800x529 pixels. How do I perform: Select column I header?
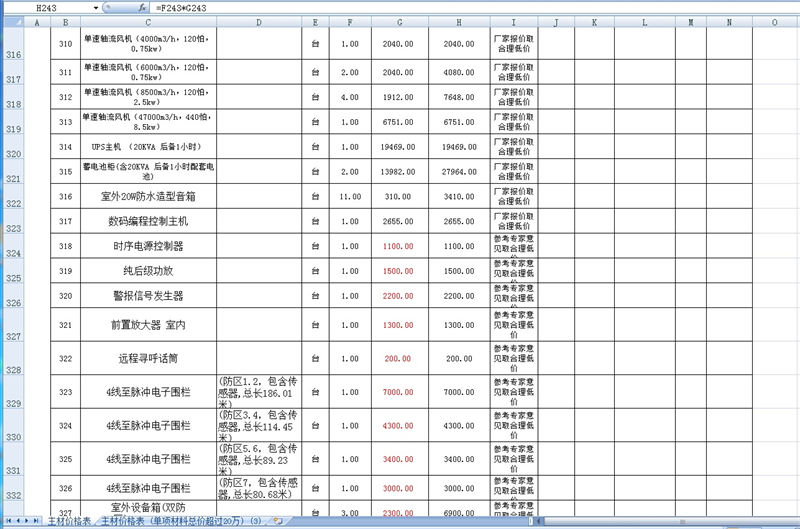point(513,22)
